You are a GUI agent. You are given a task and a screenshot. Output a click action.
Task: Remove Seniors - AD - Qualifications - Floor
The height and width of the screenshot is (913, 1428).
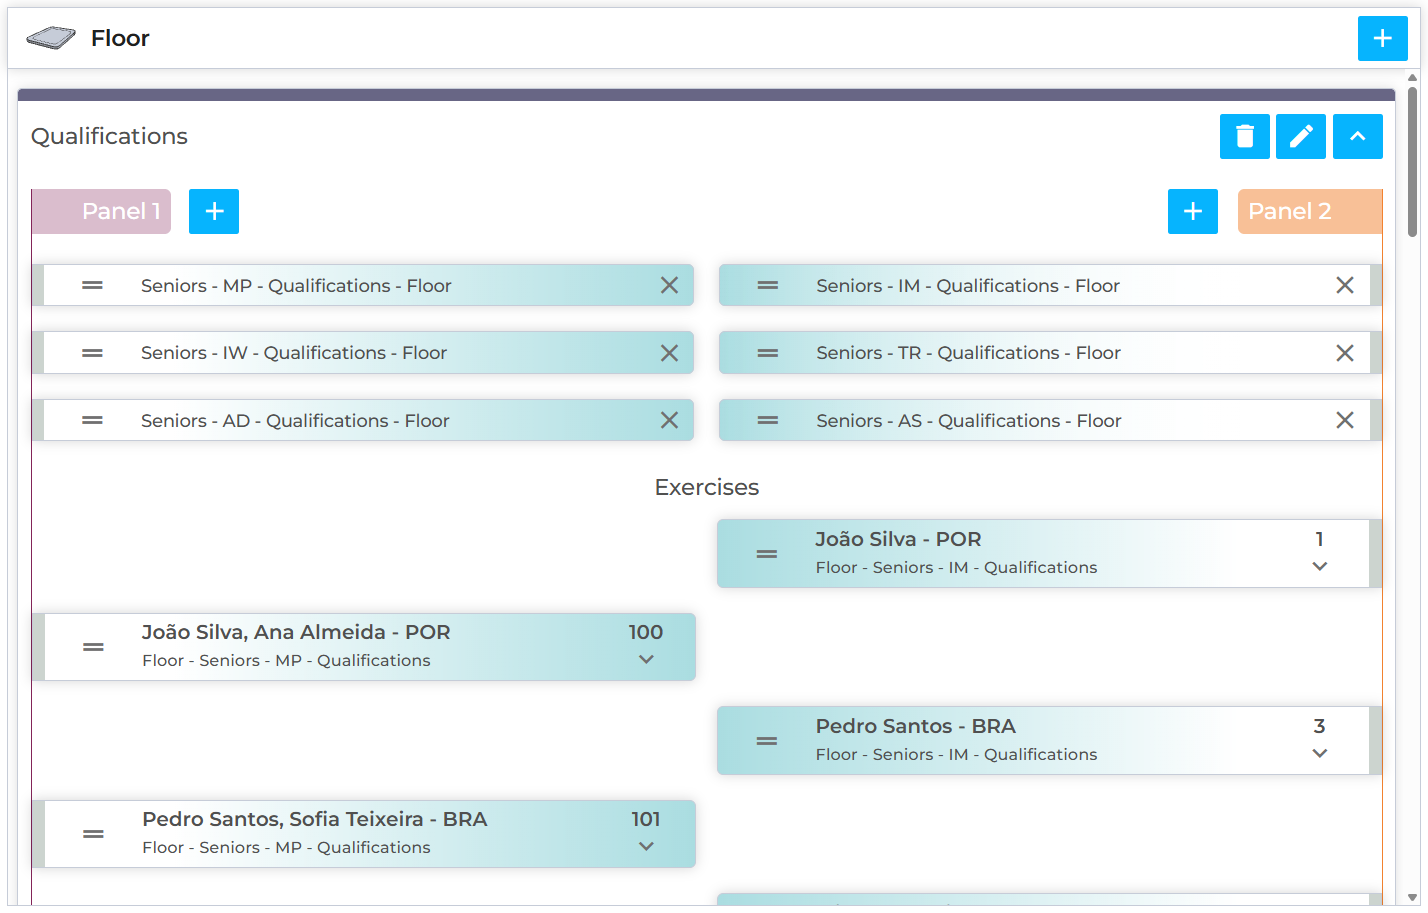click(x=669, y=421)
